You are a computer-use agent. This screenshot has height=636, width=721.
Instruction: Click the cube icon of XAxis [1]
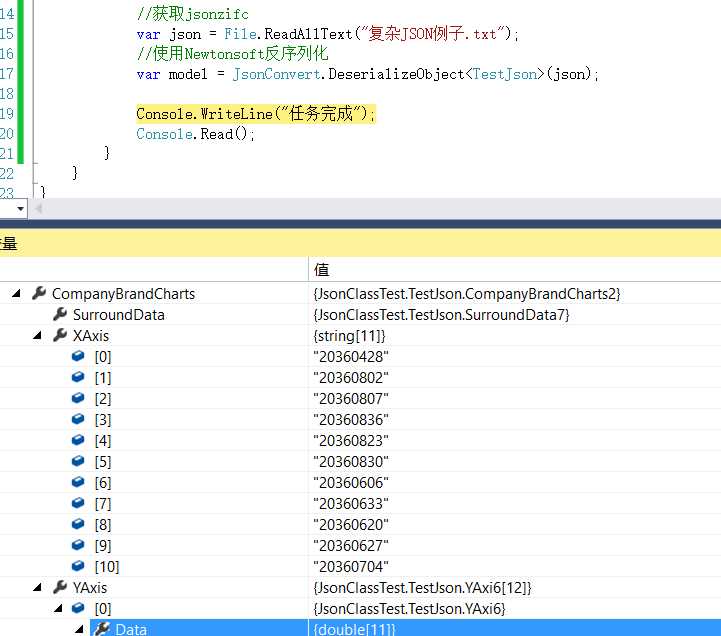point(78,377)
